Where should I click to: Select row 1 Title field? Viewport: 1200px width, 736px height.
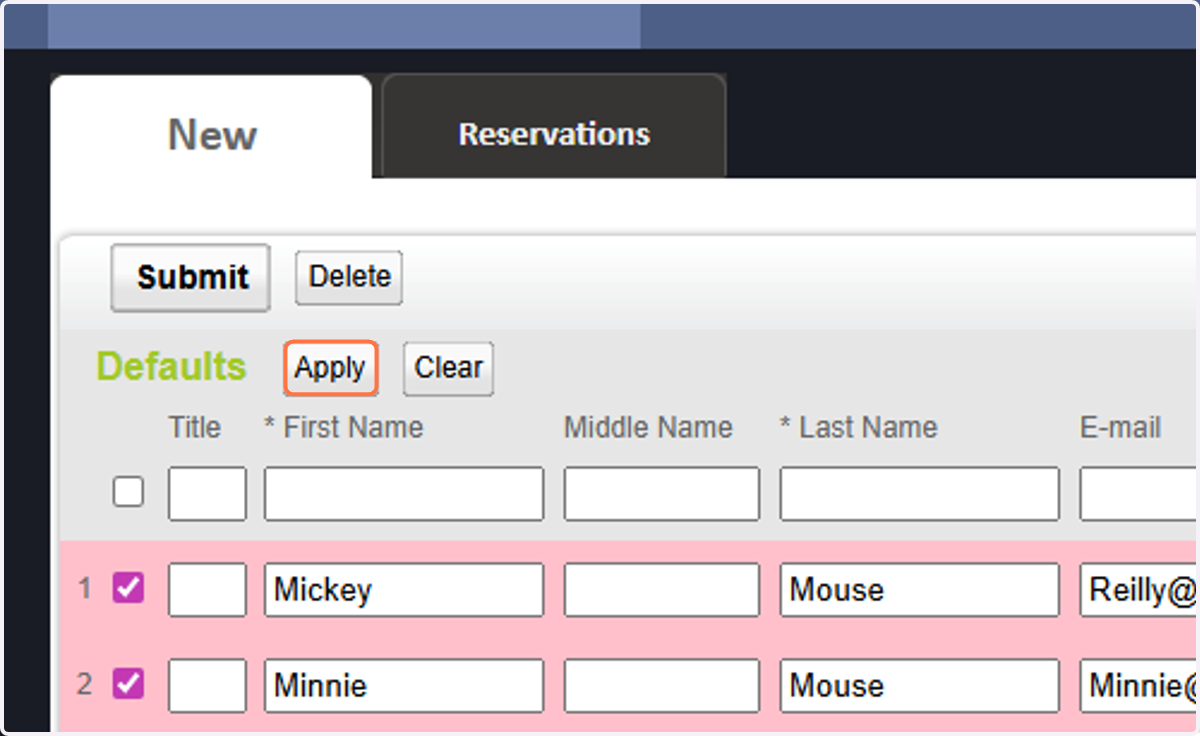coord(207,590)
